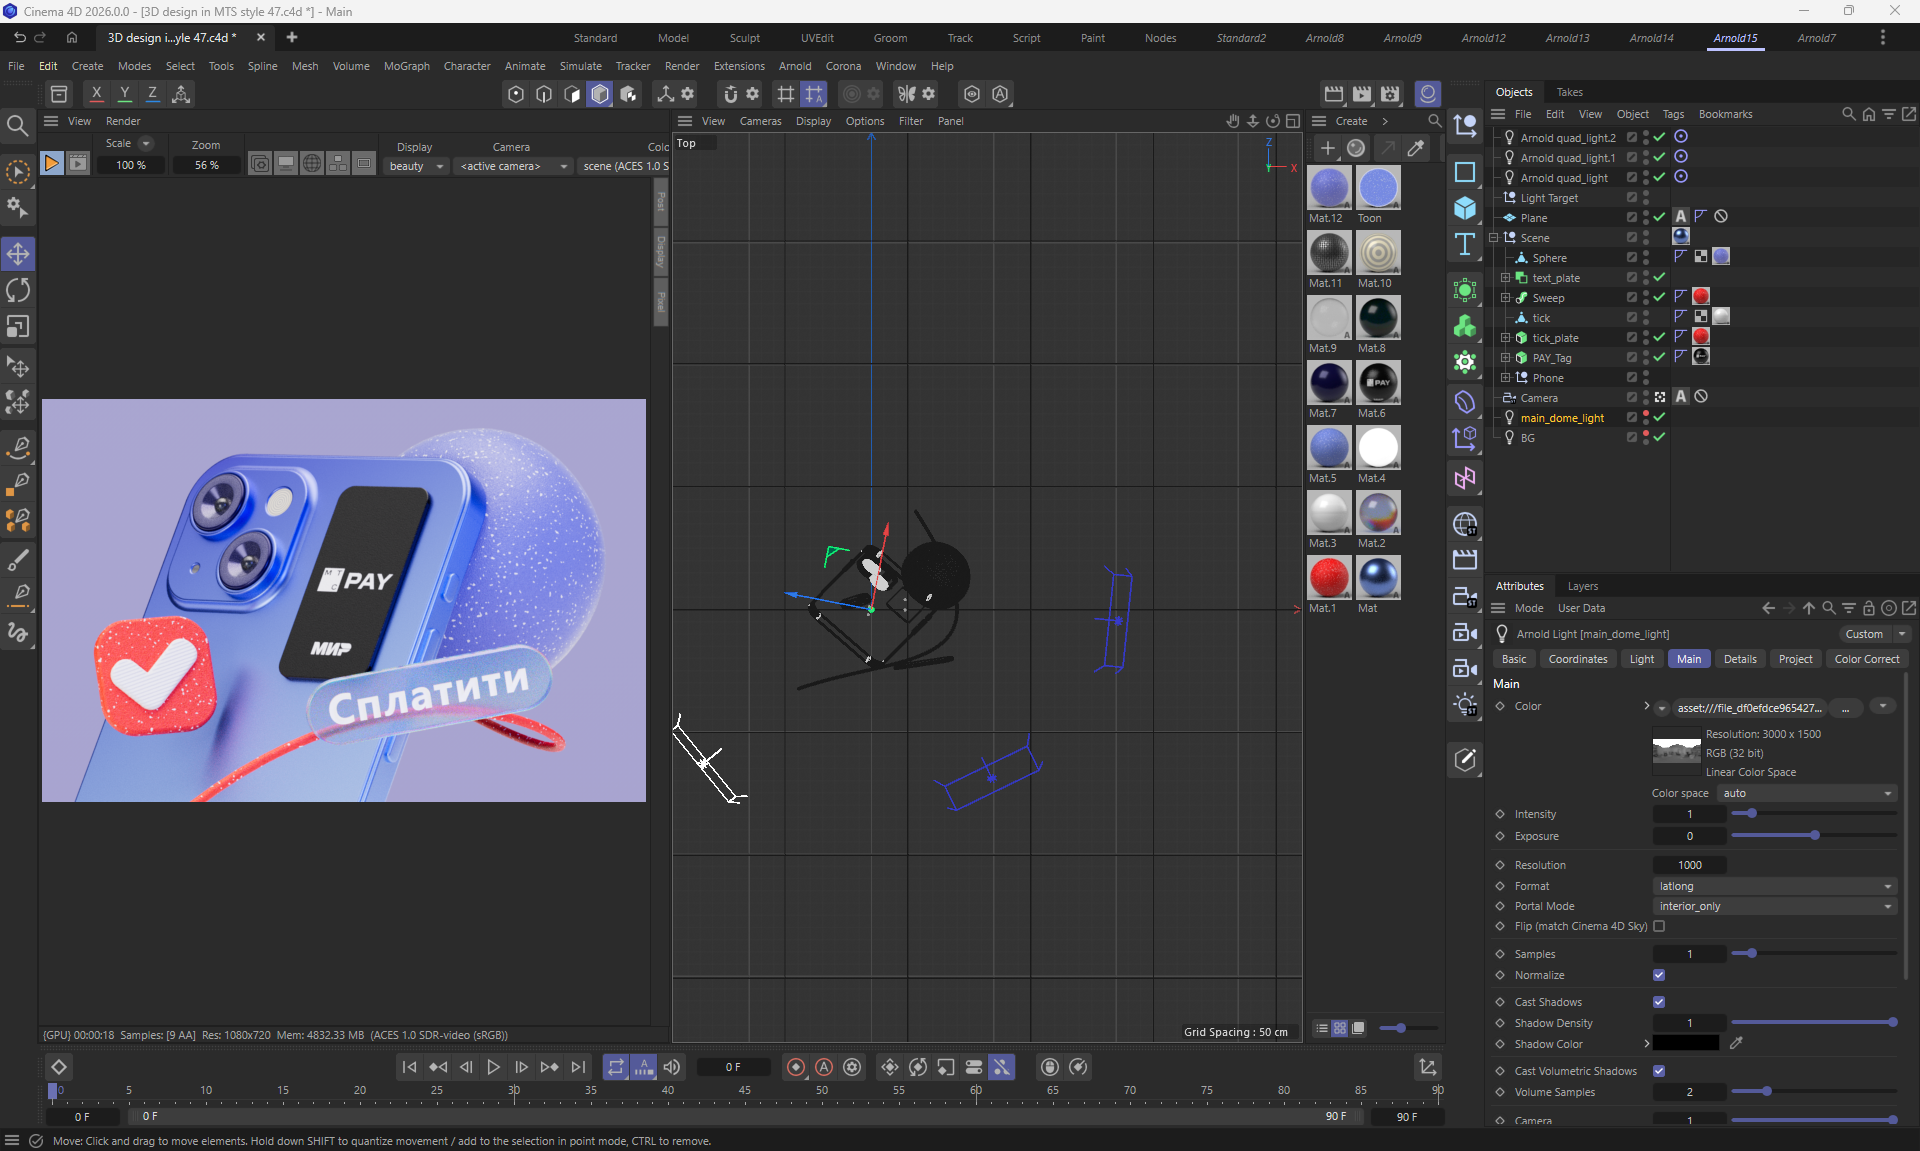The image size is (1920, 1151).
Task: Click the Text object tool icon
Action: click(x=1465, y=245)
